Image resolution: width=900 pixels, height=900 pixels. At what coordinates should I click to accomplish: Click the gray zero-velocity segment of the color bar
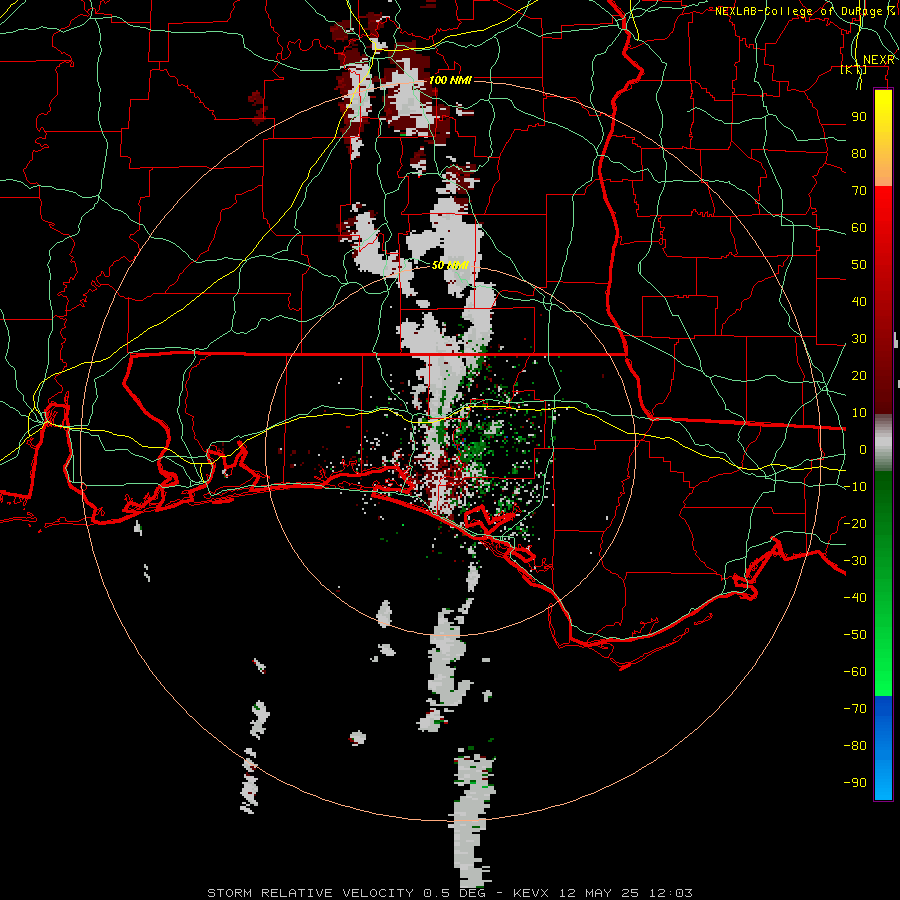click(x=883, y=442)
